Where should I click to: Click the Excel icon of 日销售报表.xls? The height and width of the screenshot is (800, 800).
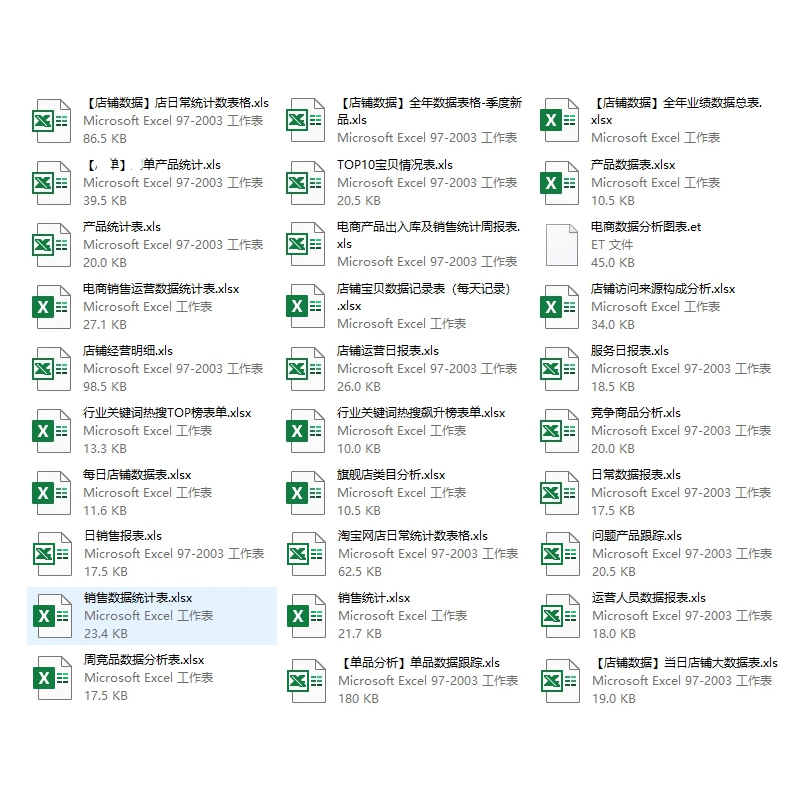point(53,554)
